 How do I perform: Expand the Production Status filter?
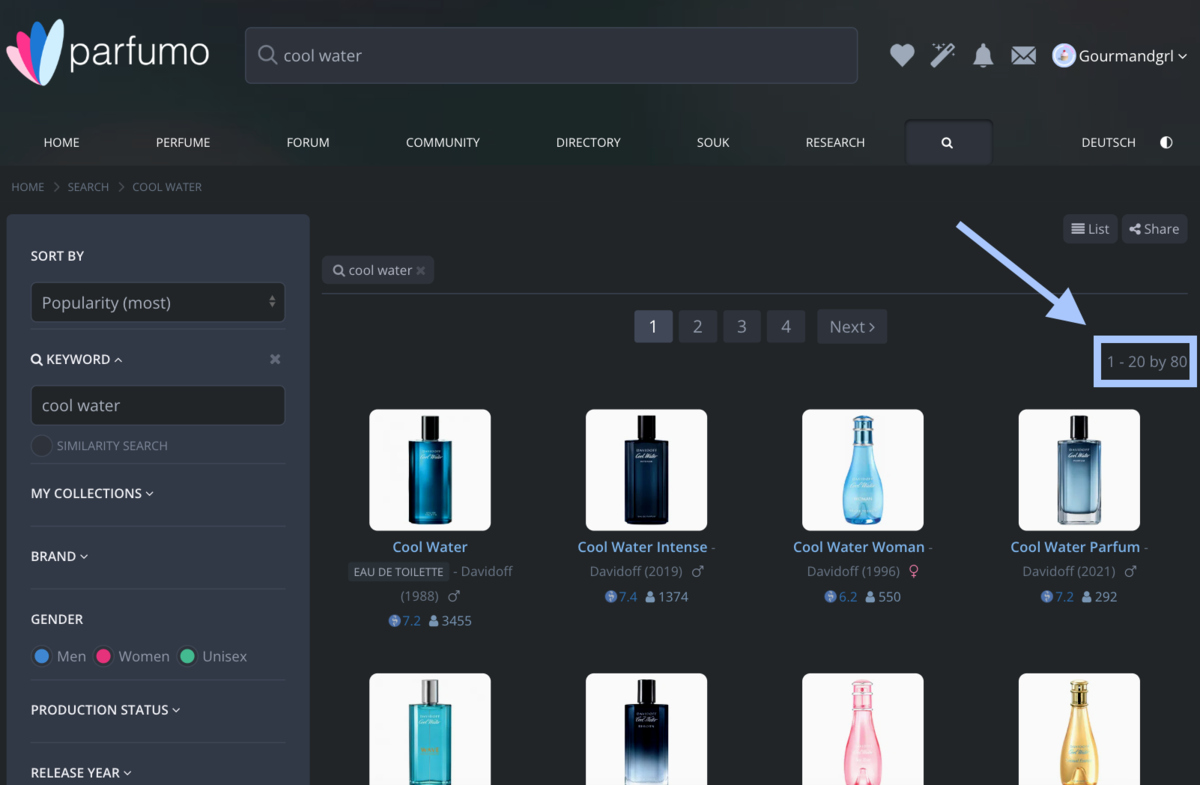click(105, 710)
